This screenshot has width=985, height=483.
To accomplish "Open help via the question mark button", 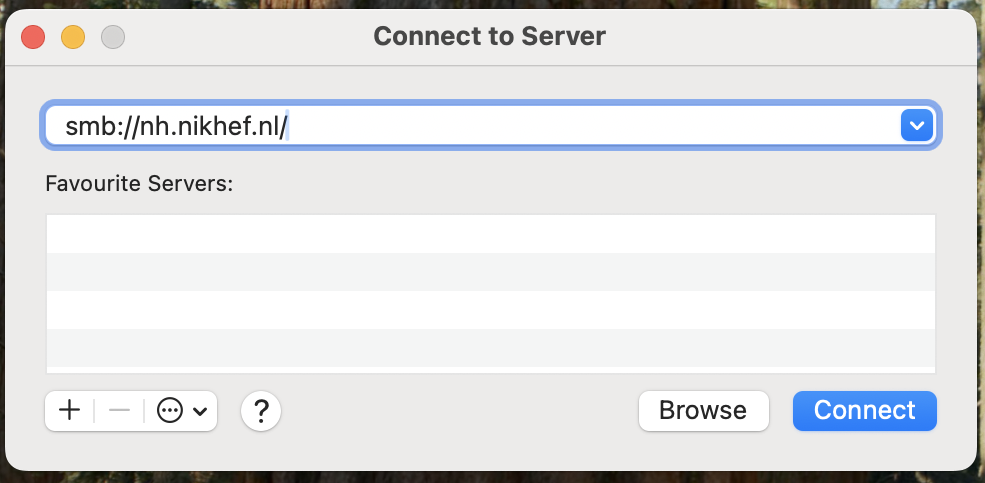I will click(x=261, y=411).
